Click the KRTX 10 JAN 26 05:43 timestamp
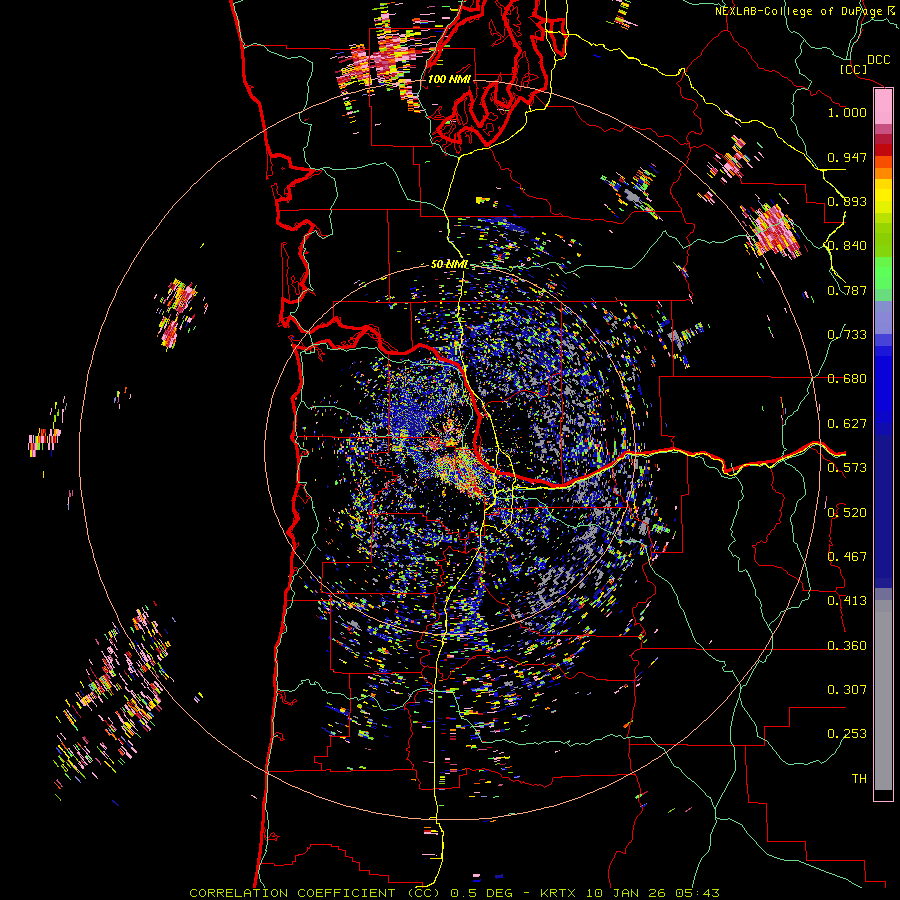Viewport: 900px width, 900px height. click(630, 893)
